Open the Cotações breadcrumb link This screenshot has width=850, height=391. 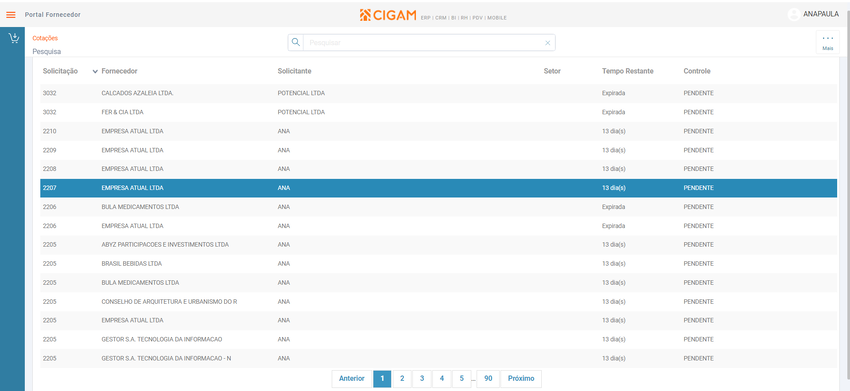coord(45,38)
